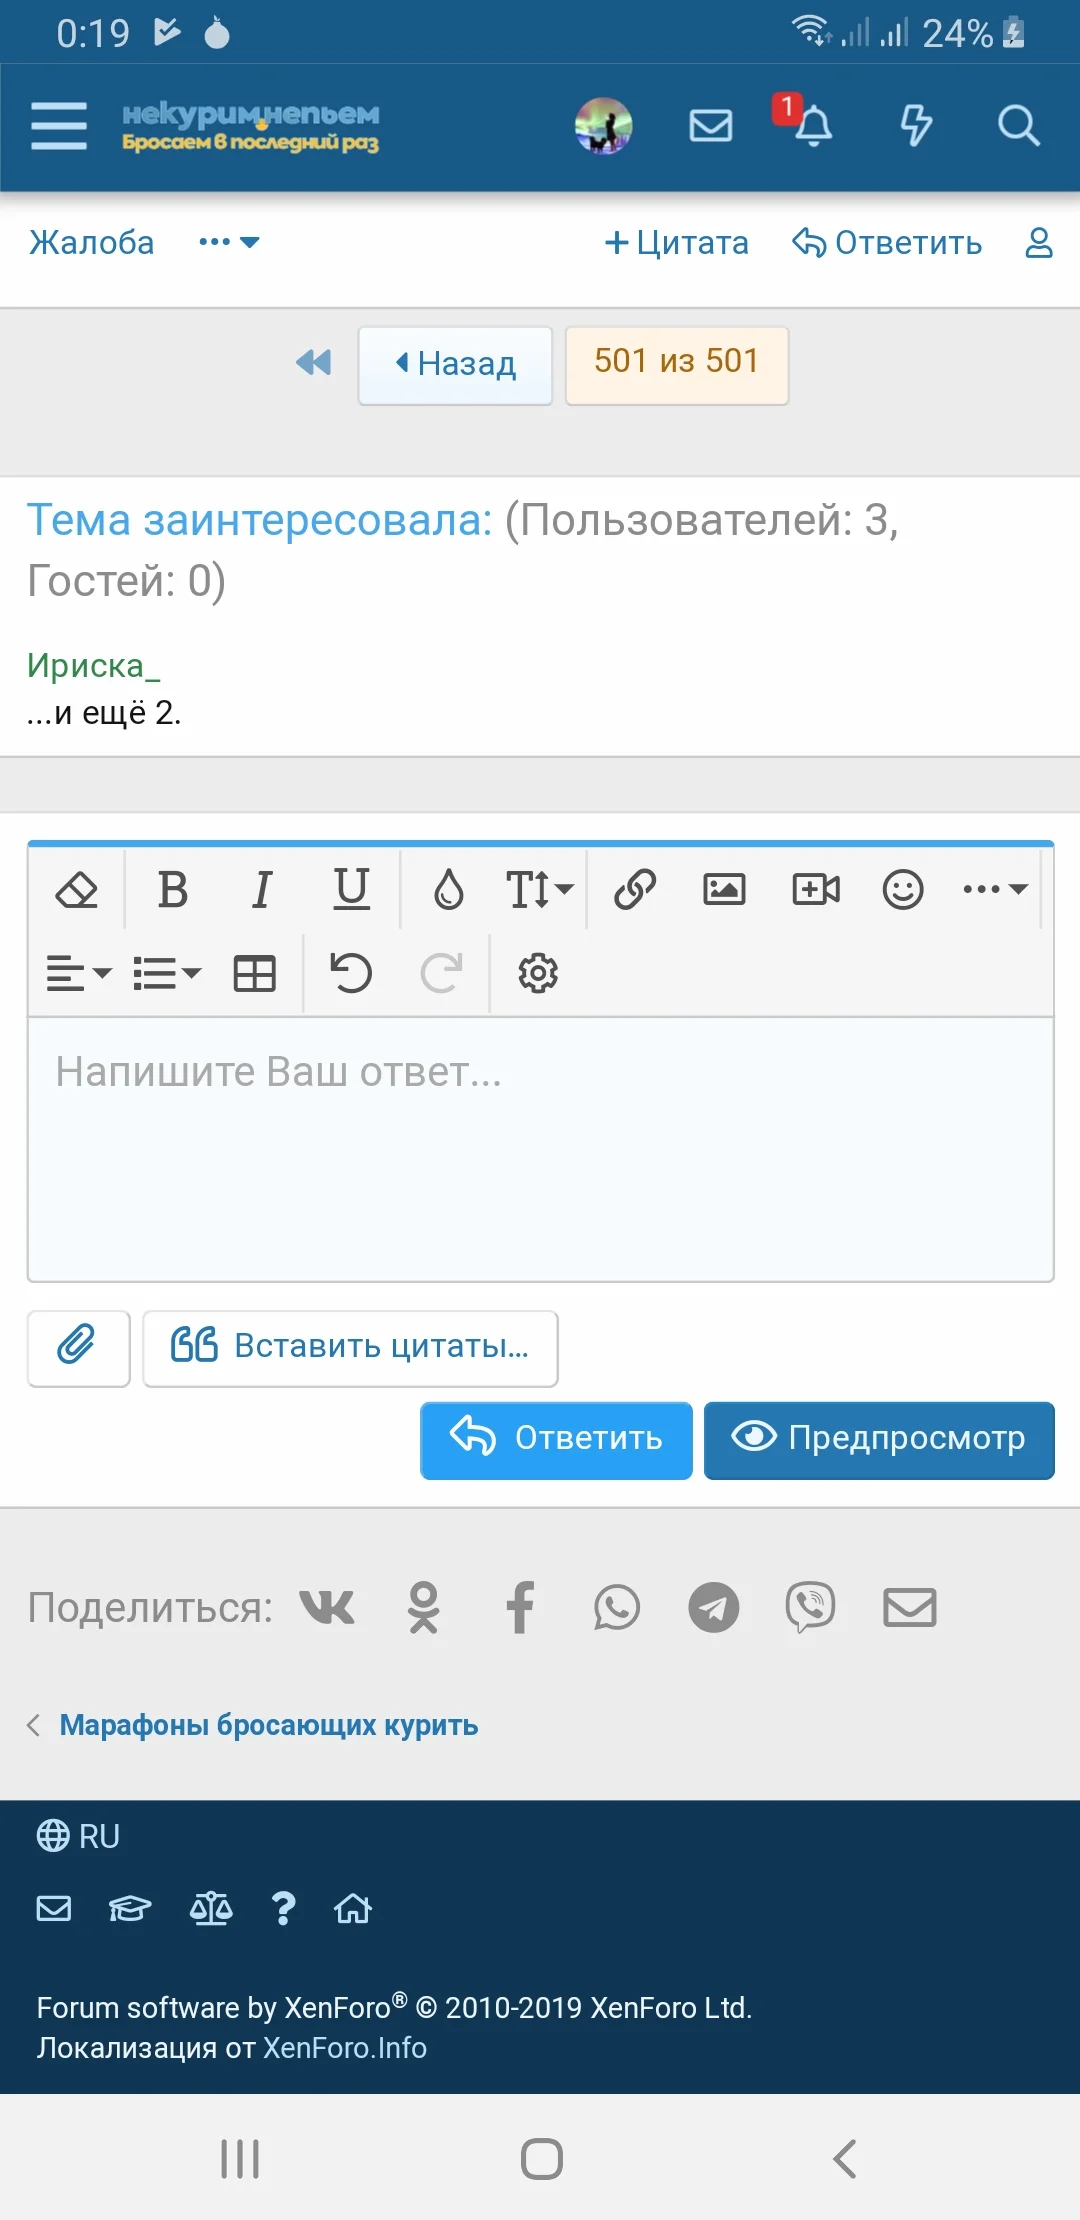Insert a link with chain icon
The width and height of the screenshot is (1080, 2220).
(x=635, y=889)
